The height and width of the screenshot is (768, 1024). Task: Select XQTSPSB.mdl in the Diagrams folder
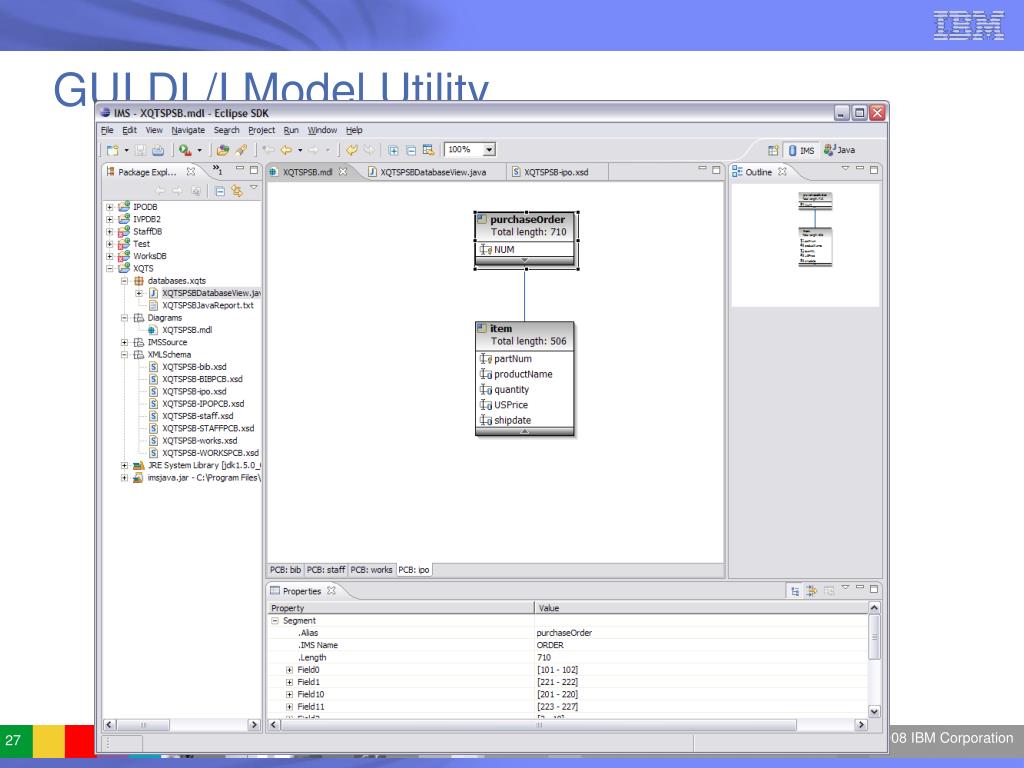point(186,330)
